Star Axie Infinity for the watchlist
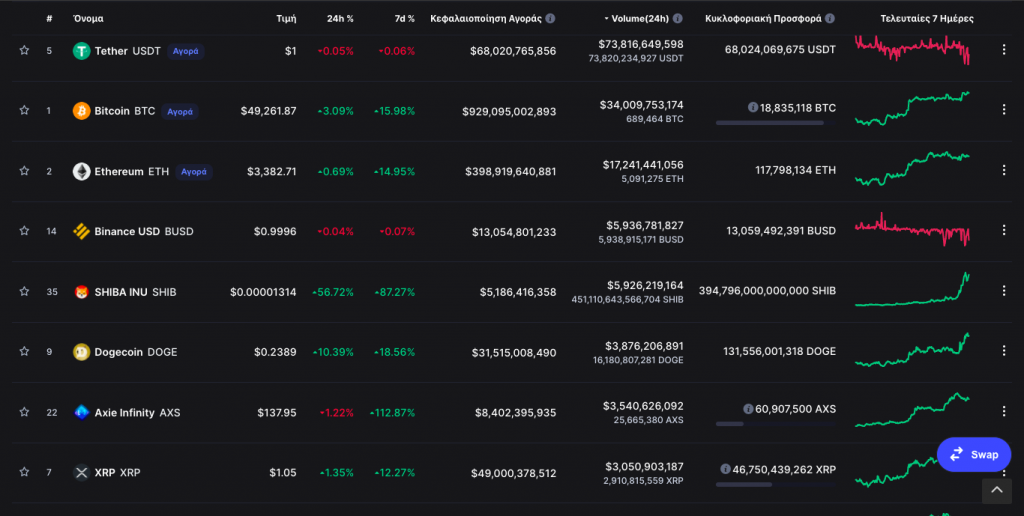The image size is (1024, 516). (x=24, y=412)
